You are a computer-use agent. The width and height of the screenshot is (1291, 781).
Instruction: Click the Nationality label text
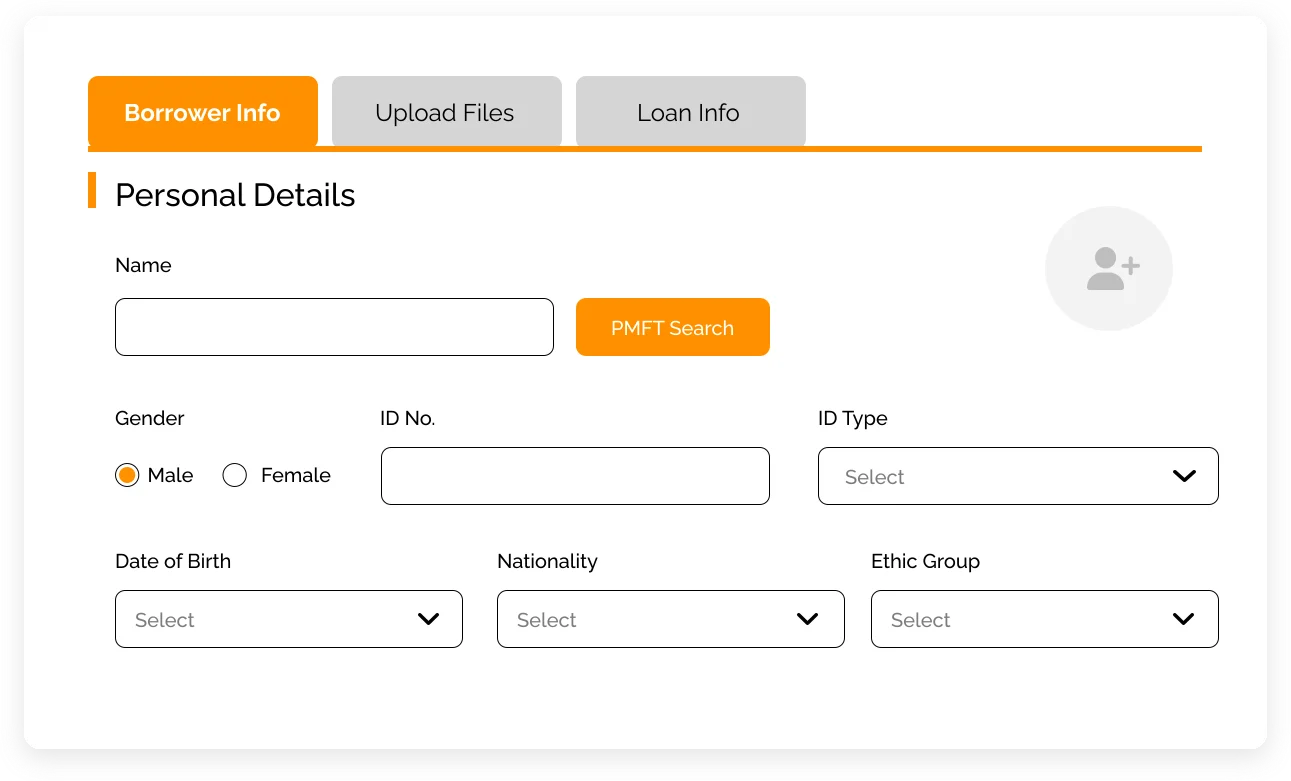(547, 561)
